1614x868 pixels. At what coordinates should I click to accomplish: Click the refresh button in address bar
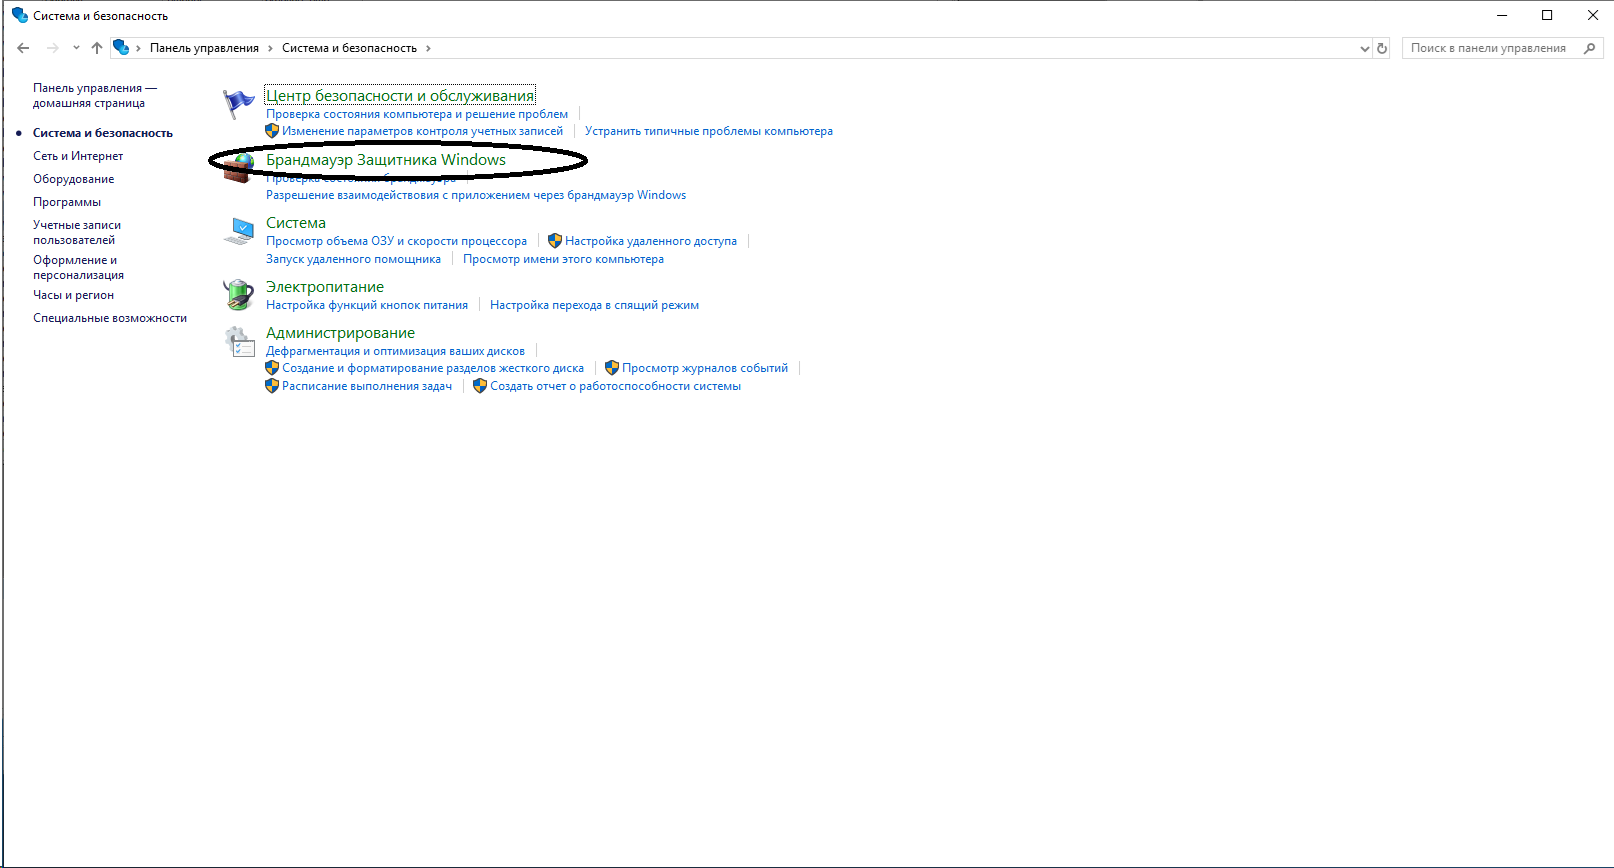tap(1382, 48)
